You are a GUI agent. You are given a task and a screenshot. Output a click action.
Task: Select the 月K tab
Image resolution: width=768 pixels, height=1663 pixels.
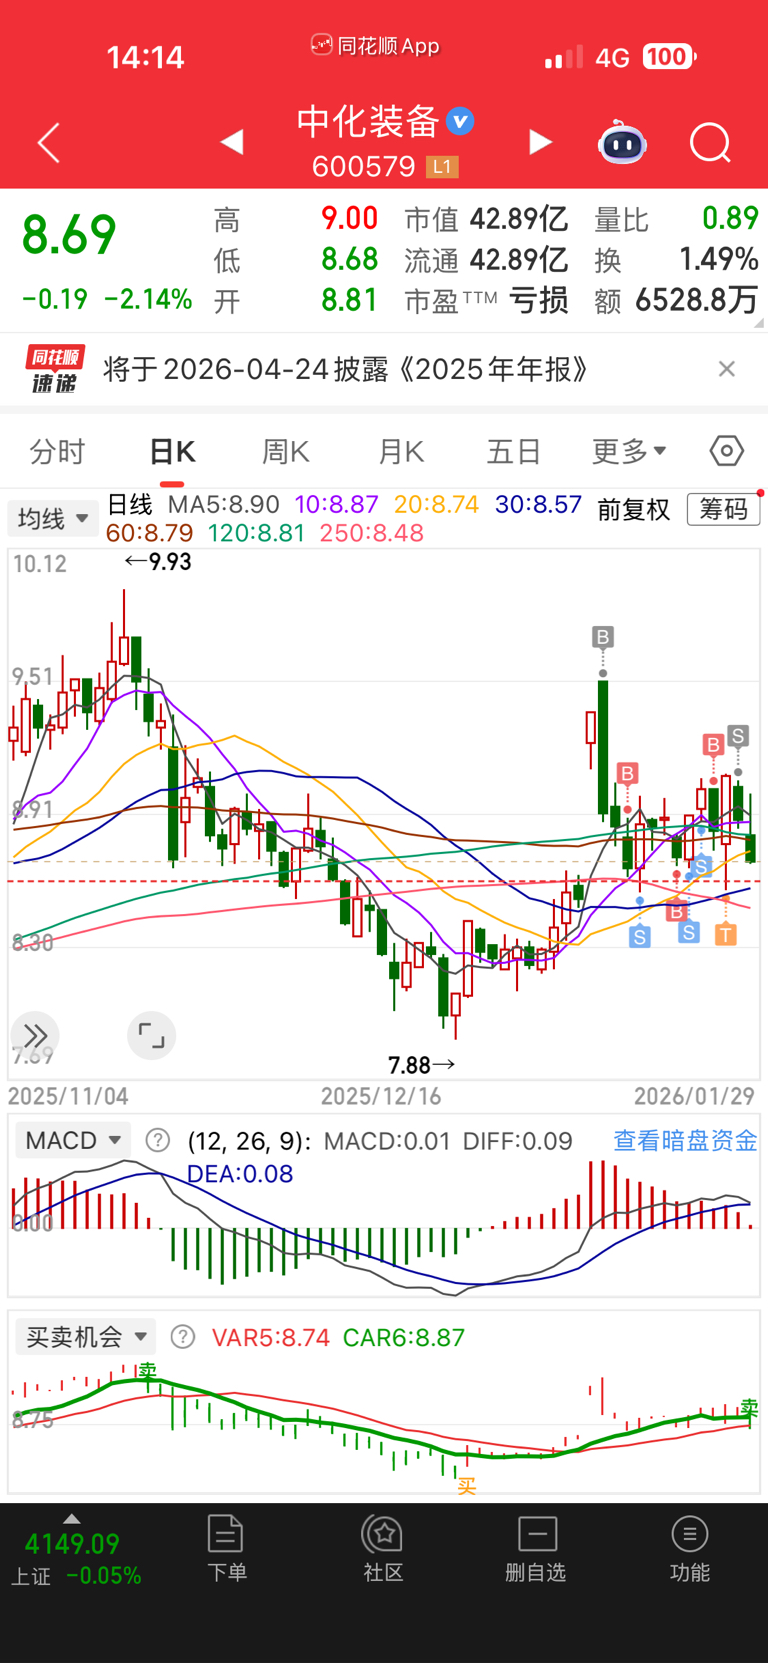pos(402,452)
